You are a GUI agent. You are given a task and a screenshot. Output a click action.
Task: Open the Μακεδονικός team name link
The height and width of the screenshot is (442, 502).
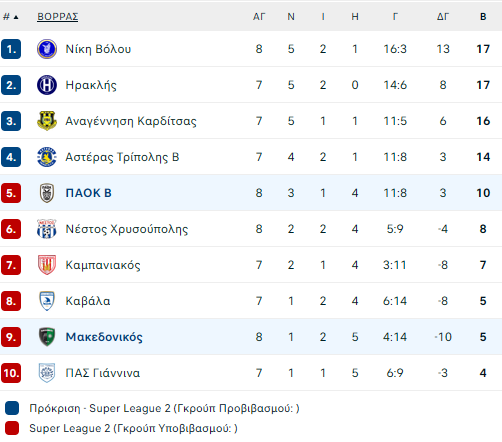[x=104, y=337]
